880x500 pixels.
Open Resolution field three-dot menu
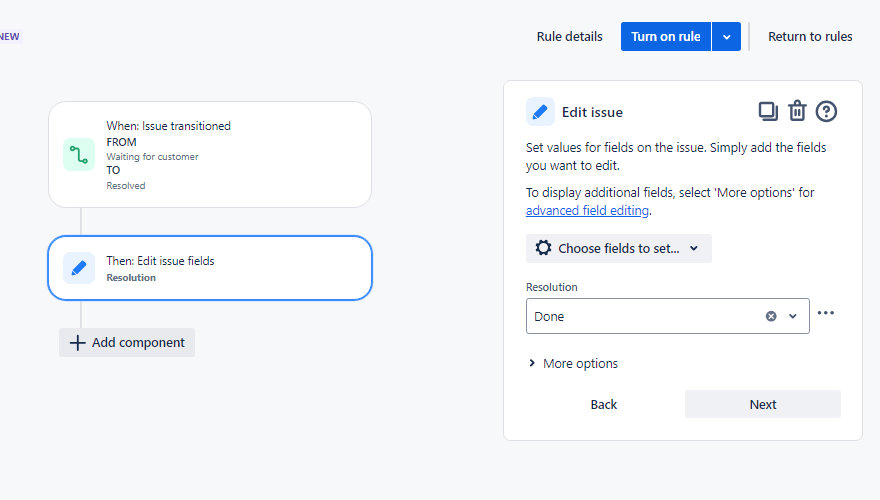[x=825, y=313]
